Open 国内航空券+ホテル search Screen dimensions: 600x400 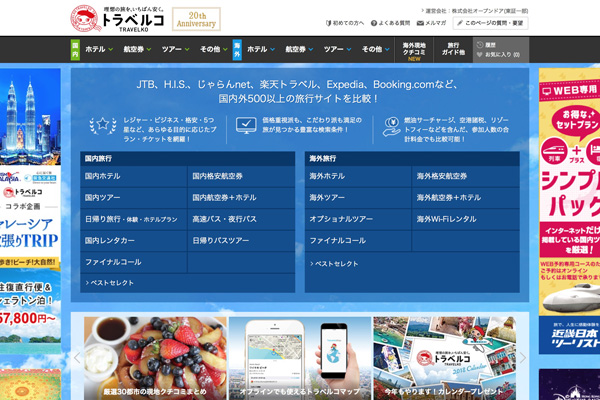point(241,198)
